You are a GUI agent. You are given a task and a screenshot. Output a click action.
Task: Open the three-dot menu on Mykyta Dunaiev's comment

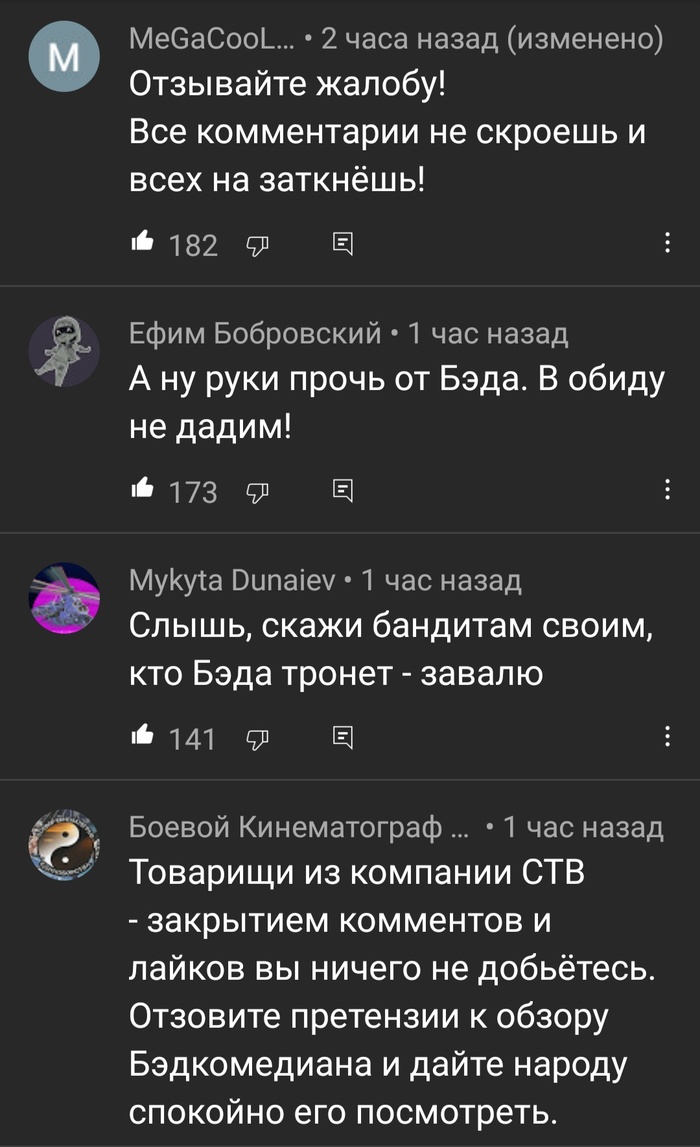coord(667,736)
